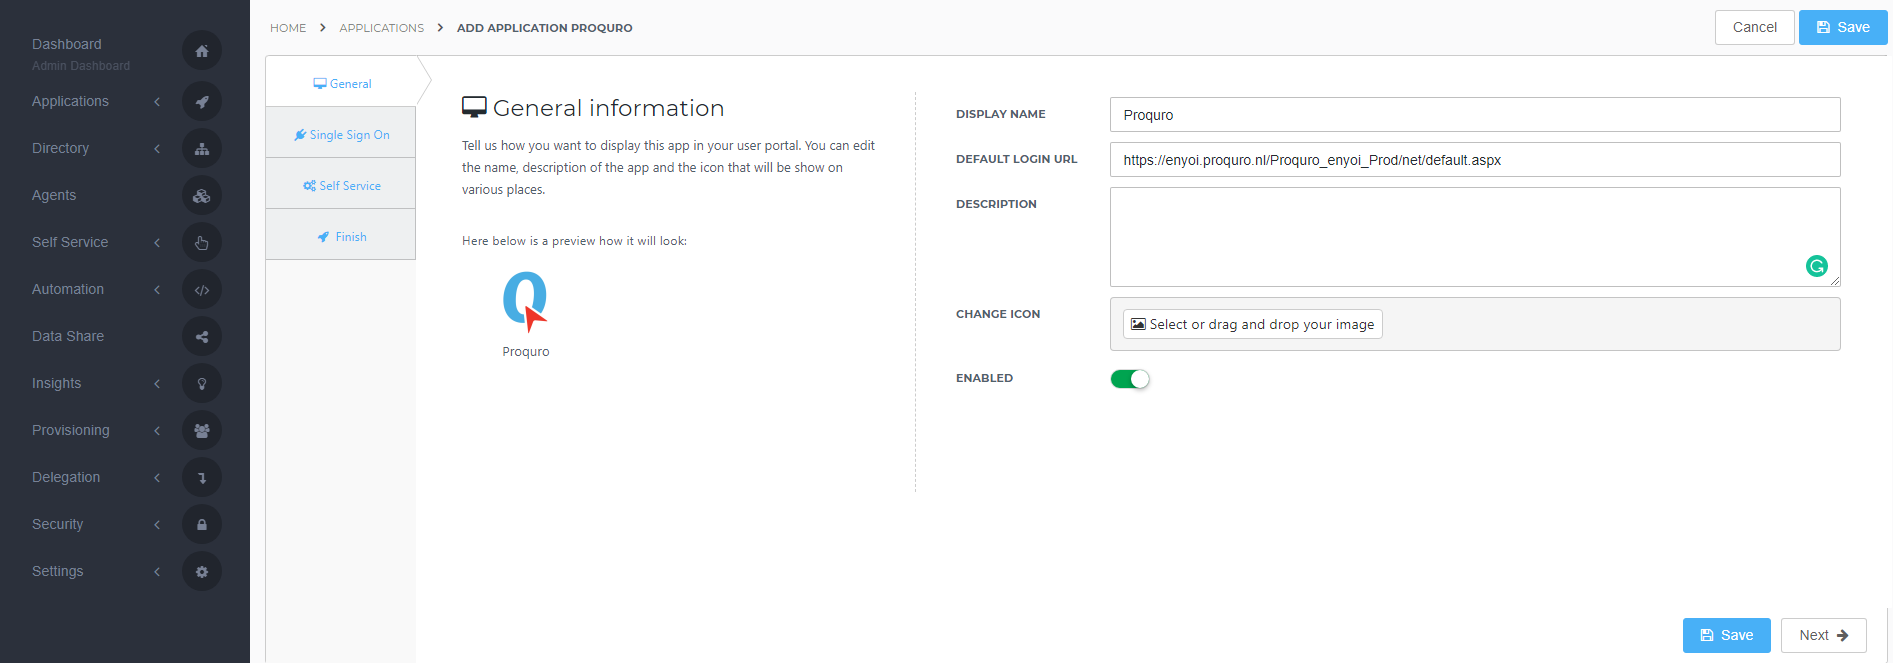The height and width of the screenshot is (663, 1893).
Task: Expand the Automation sidebar menu
Action: point(157,289)
